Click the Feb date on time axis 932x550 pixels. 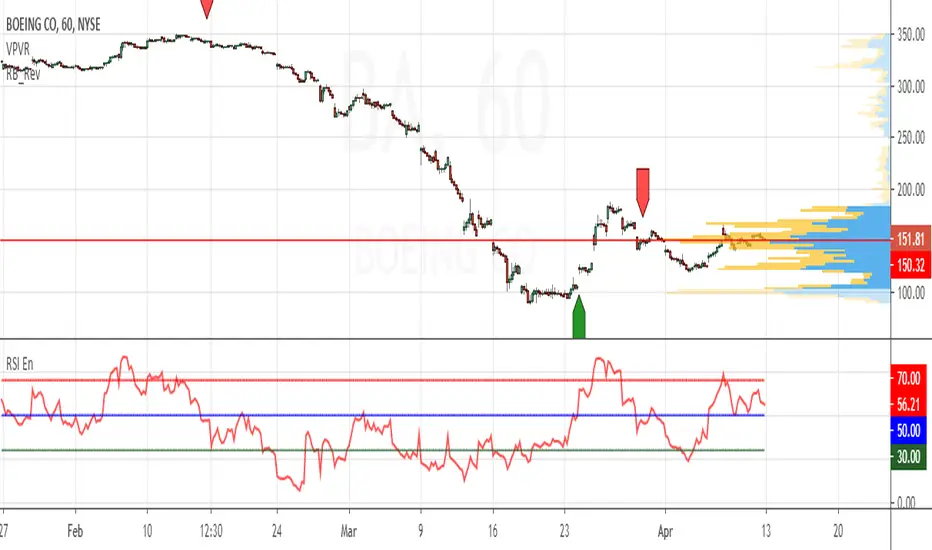[x=75, y=531]
